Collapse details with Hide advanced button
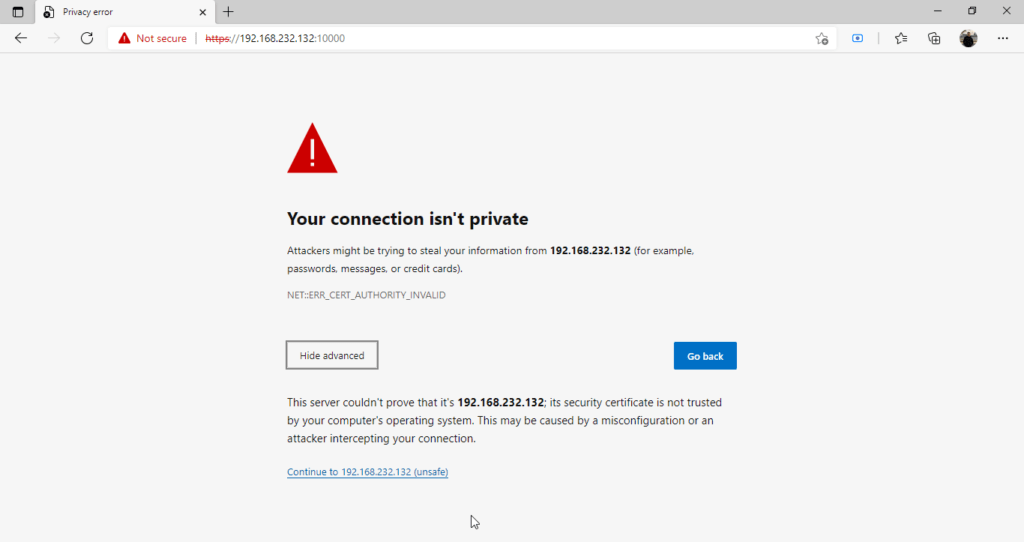1024x542 pixels. click(x=332, y=355)
